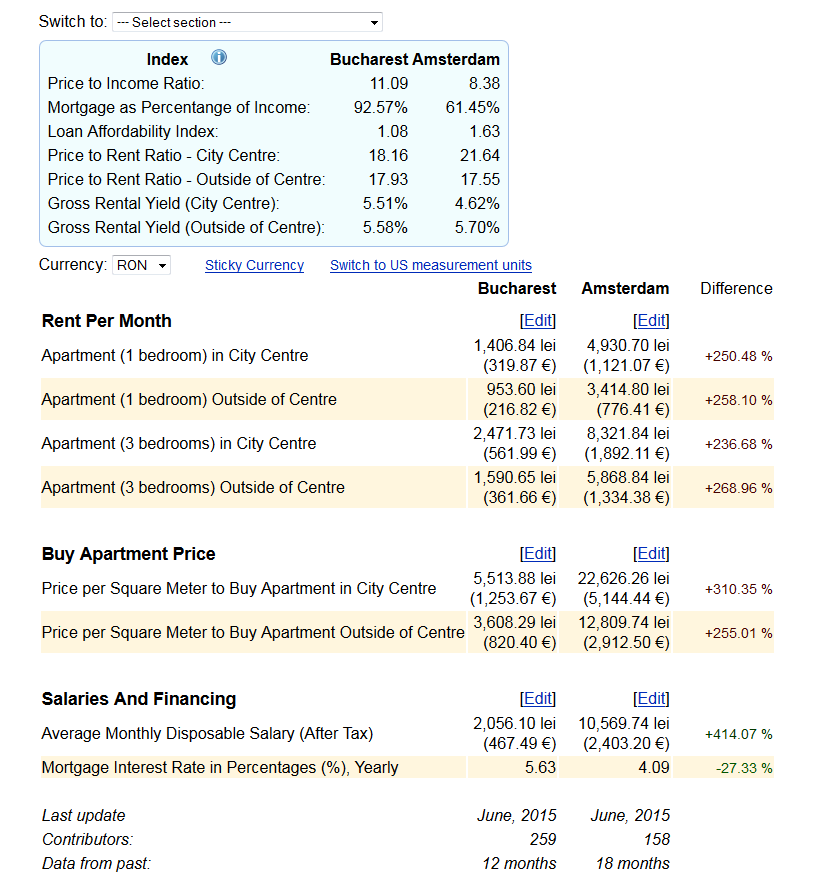Viewport: 815px width, 874px height.
Task: Edit Bucharest Rent Per Month values
Action: (538, 321)
